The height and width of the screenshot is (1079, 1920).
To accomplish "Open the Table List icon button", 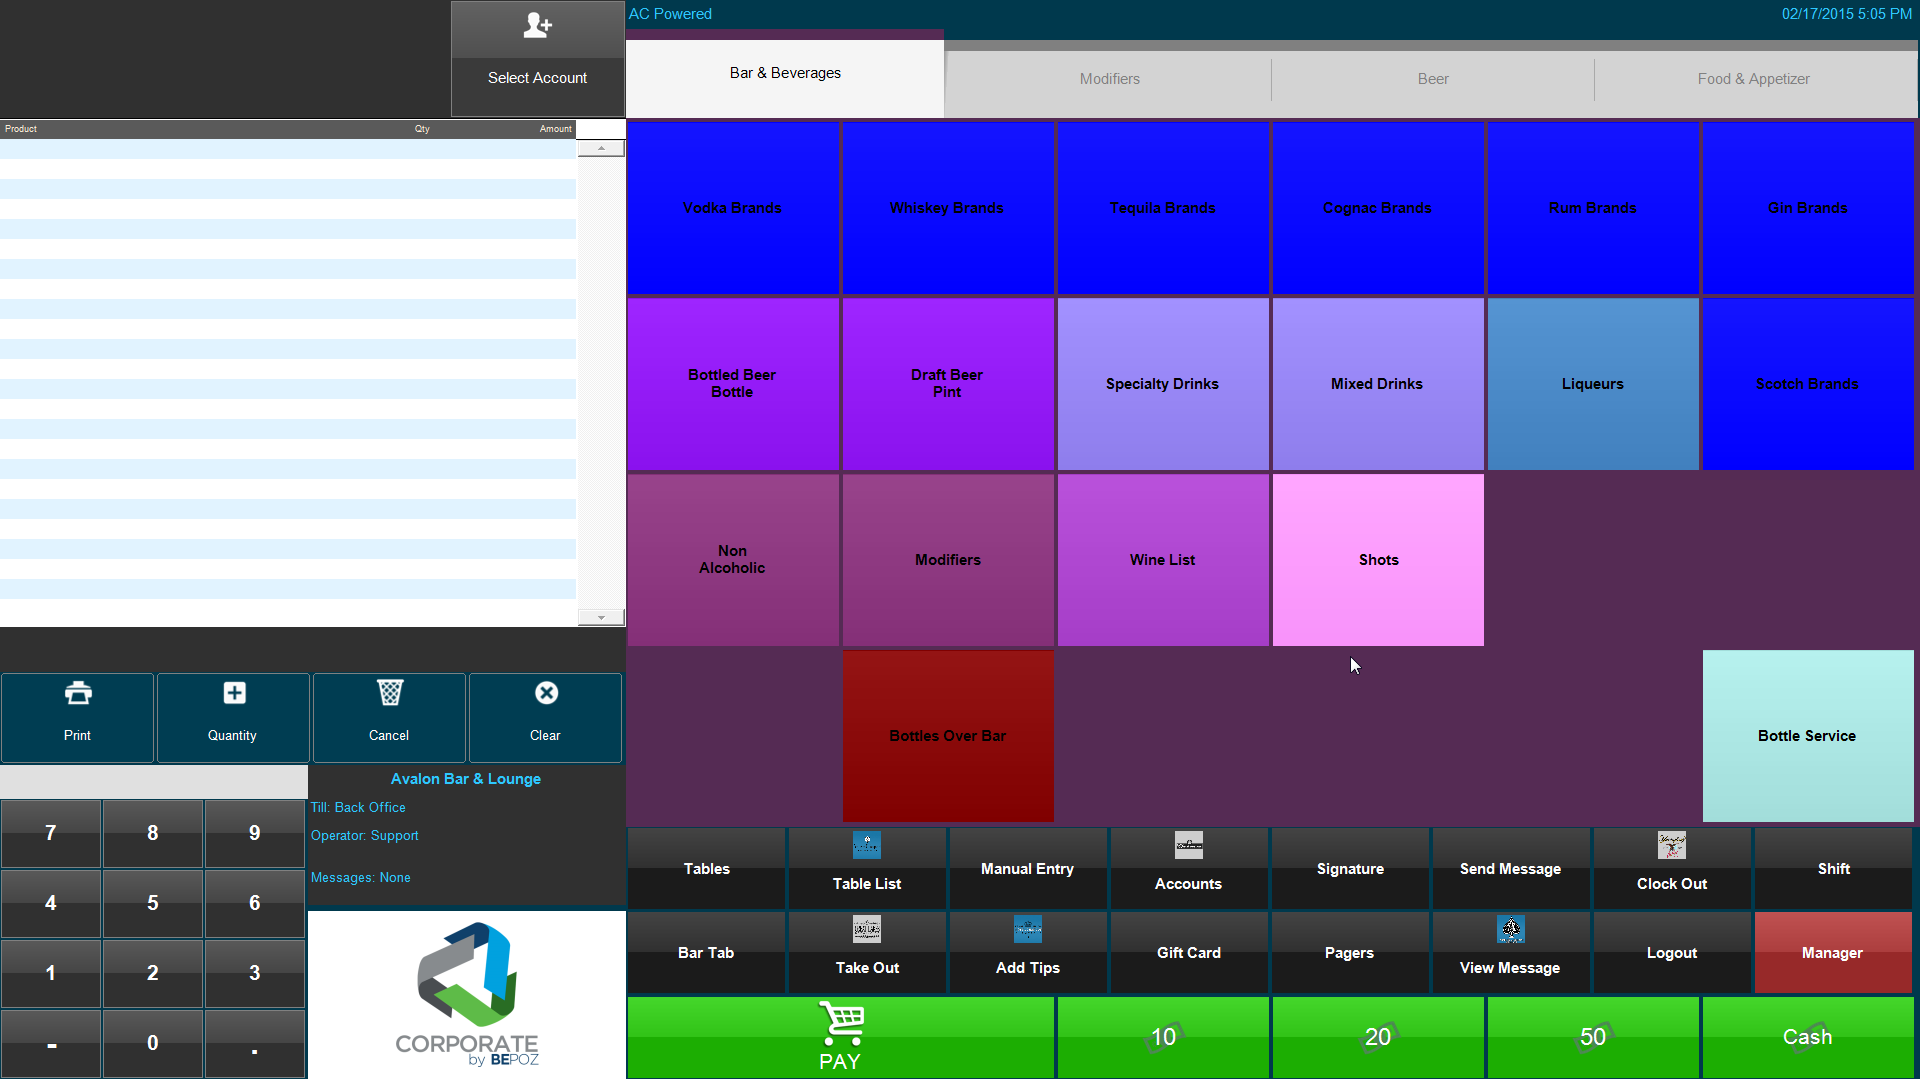I will [x=867, y=846].
